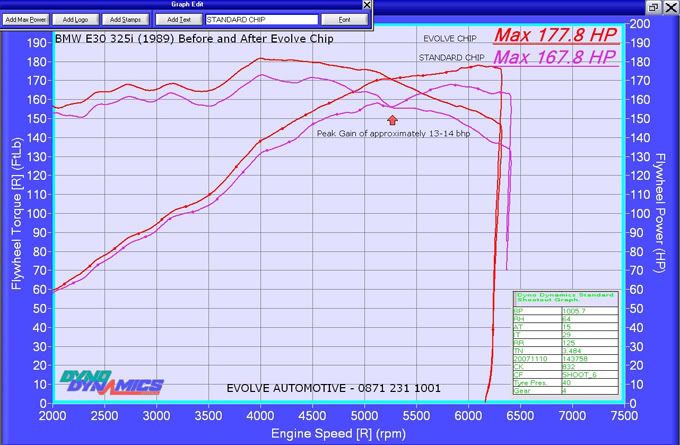Click the Add Logo button
The image size is (680, 445).
click(75, 20)
